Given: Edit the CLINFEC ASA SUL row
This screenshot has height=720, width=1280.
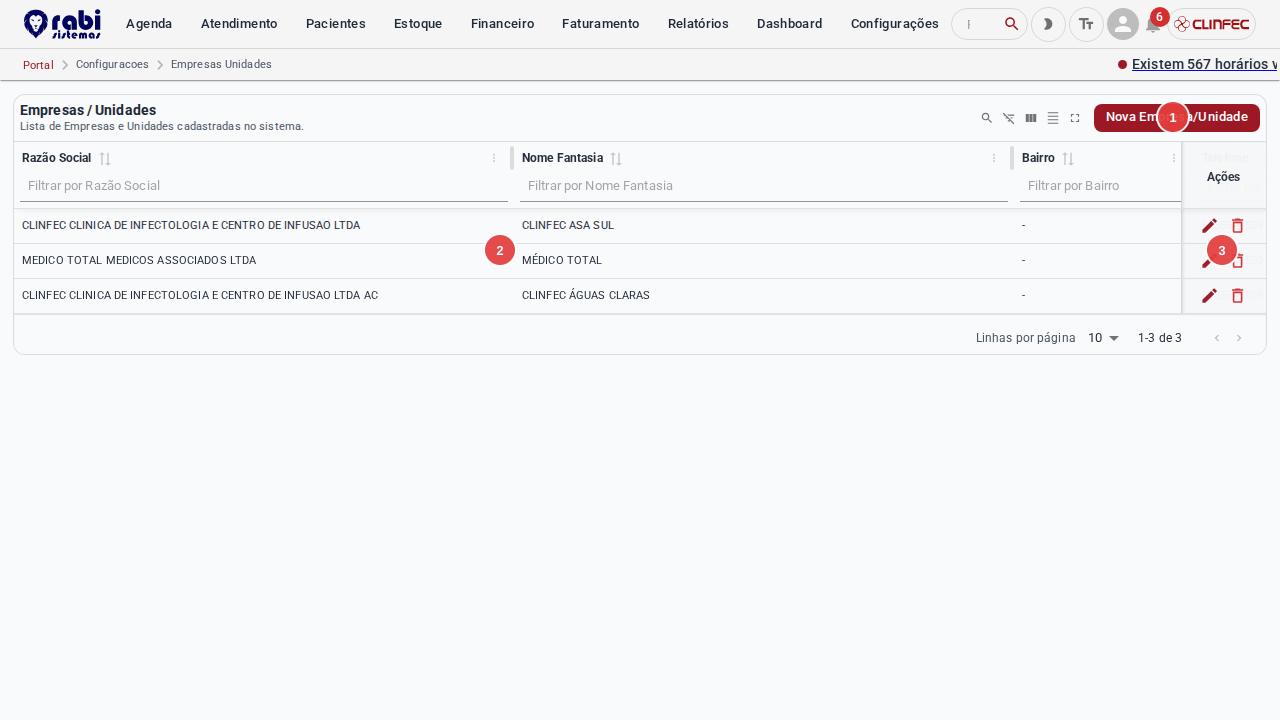Looking at the screenshot, I should pyautogui.click(x=1209, y=226).
